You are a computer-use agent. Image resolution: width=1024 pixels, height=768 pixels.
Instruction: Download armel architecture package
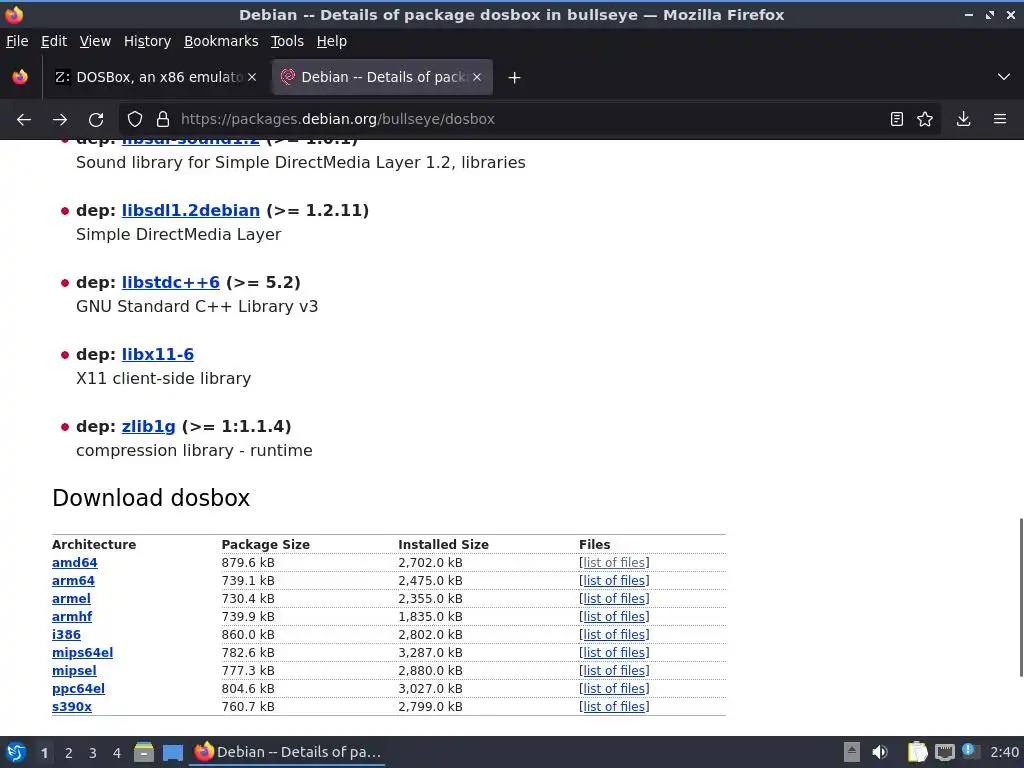[71, 598]
